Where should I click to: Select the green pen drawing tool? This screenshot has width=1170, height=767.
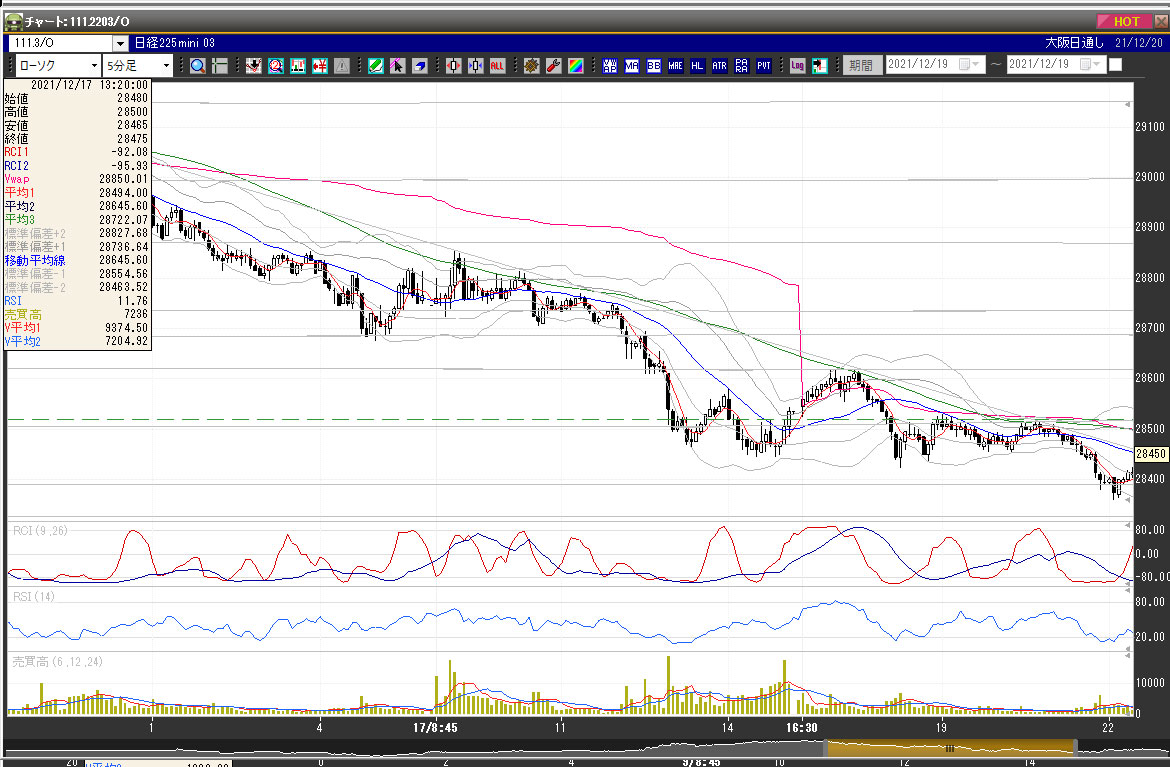pyautogui.click(x=376, y=66)
